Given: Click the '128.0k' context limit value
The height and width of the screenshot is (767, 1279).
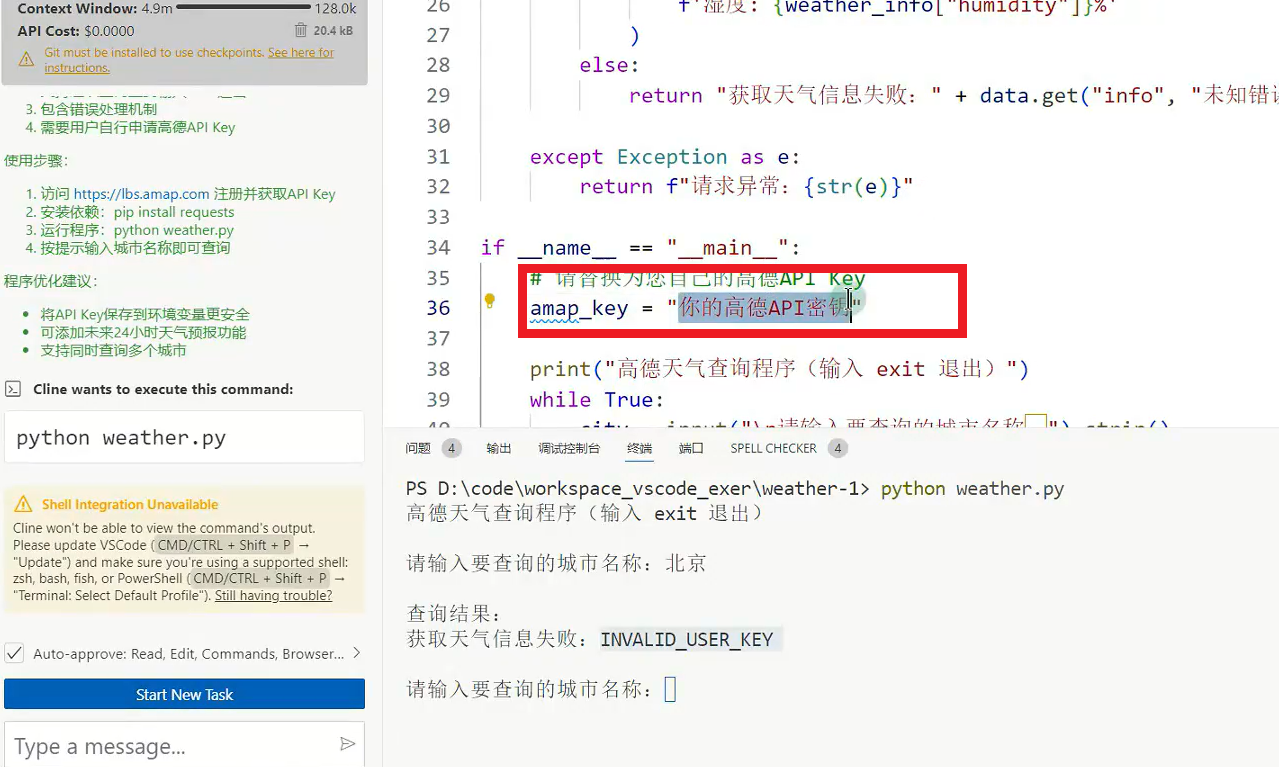Looking at the screenshot, I should click(335, 8).
